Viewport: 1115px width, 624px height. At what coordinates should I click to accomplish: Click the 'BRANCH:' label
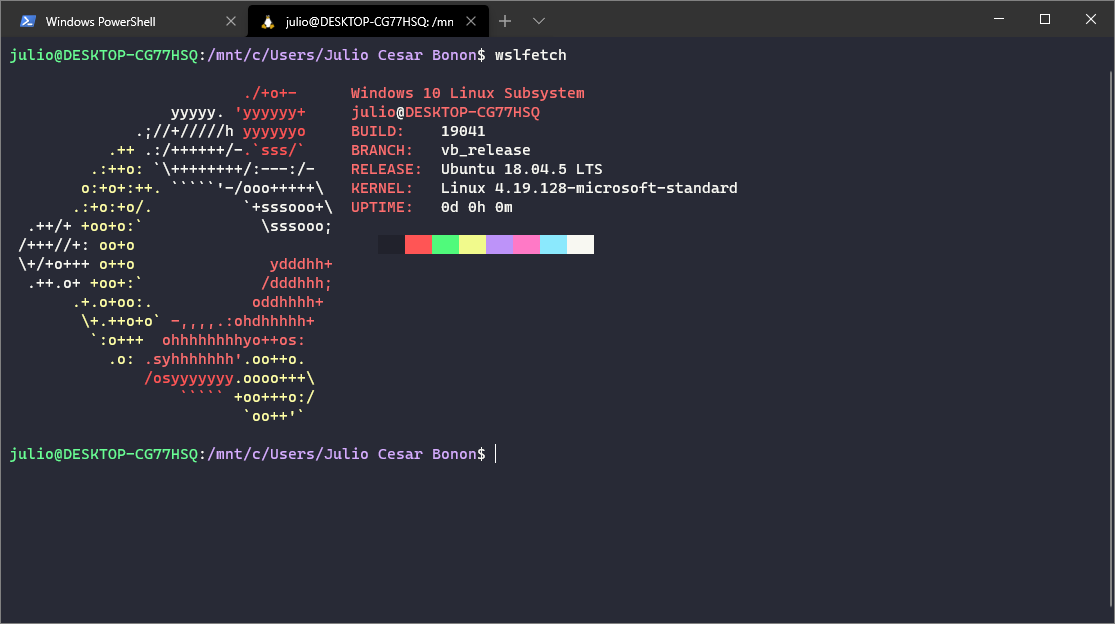(x=382, y=151)
